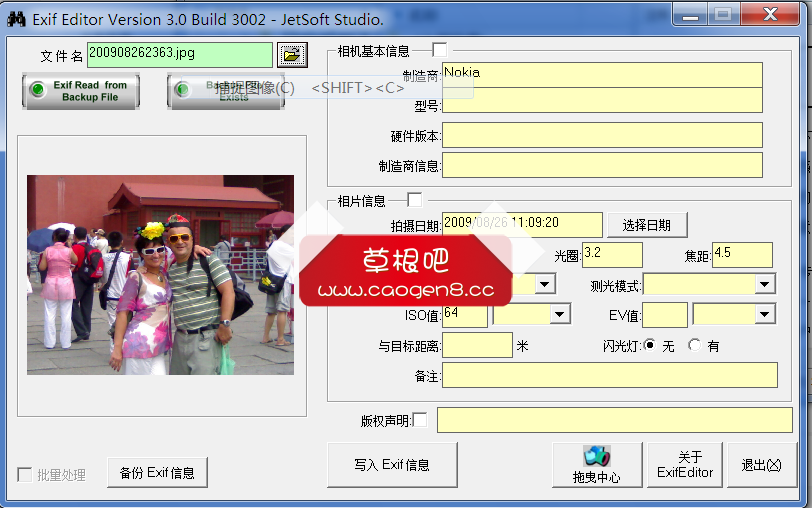812x508 pixels.
Task: Click the 退出(X) button
Action: click(x=761, y=465)
